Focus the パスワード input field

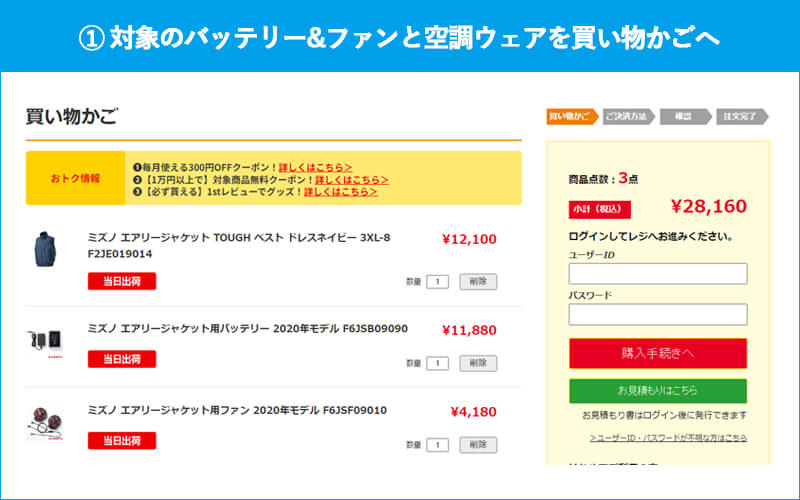click(x=657, y=314)
